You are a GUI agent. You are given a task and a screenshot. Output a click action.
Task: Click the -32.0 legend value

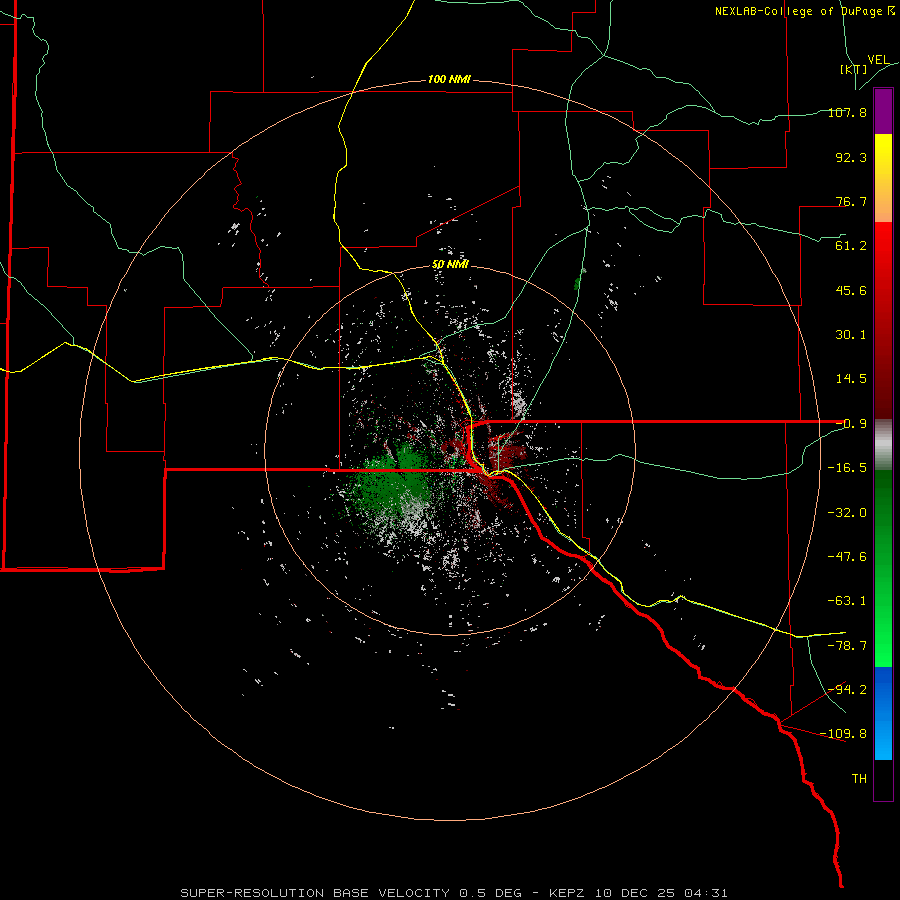(847, 513)
